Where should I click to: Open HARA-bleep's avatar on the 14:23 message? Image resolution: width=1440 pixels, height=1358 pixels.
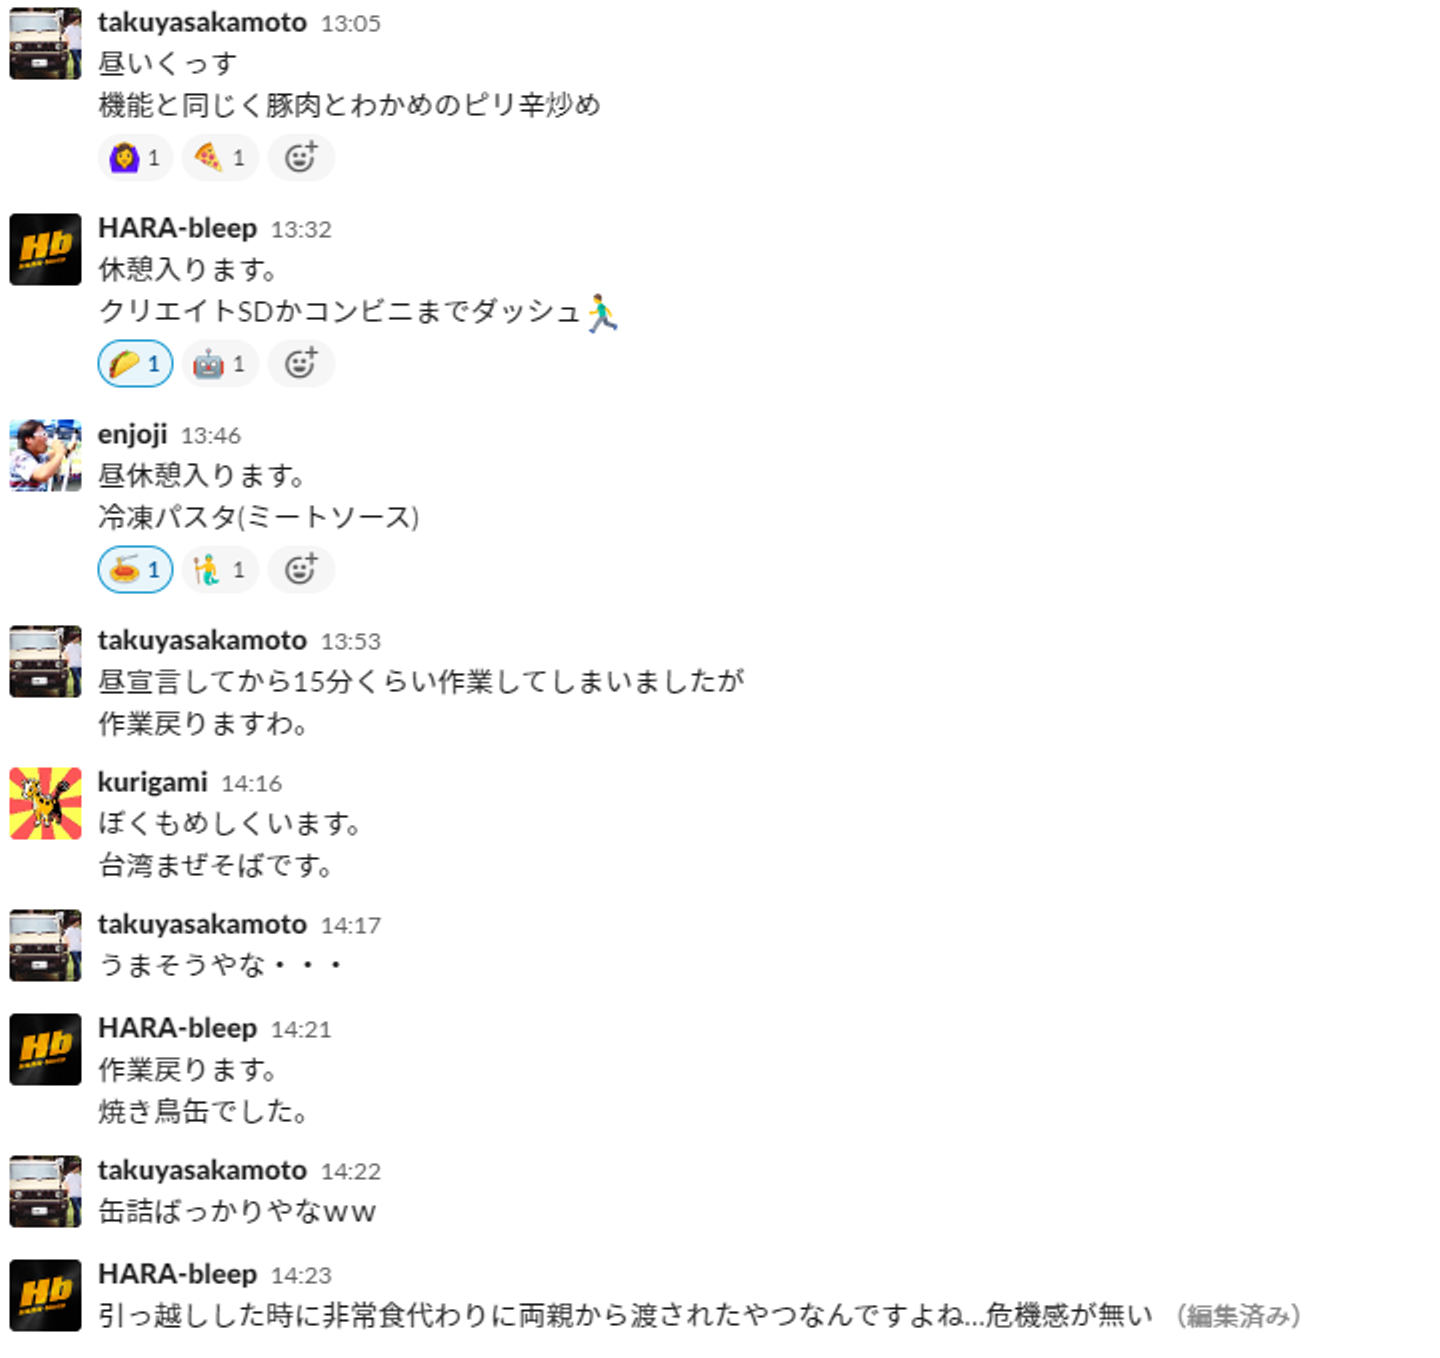pyautogui.click(x=45, y=1295)
